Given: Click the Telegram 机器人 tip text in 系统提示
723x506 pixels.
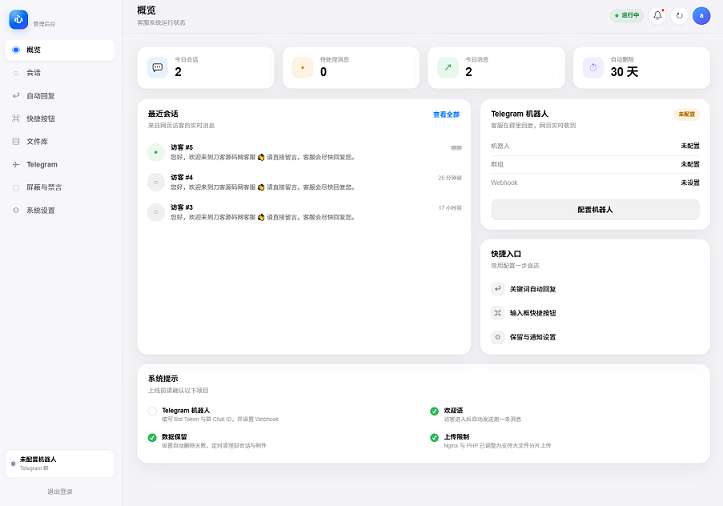Looking at the screenshot, I should [186, 410].
